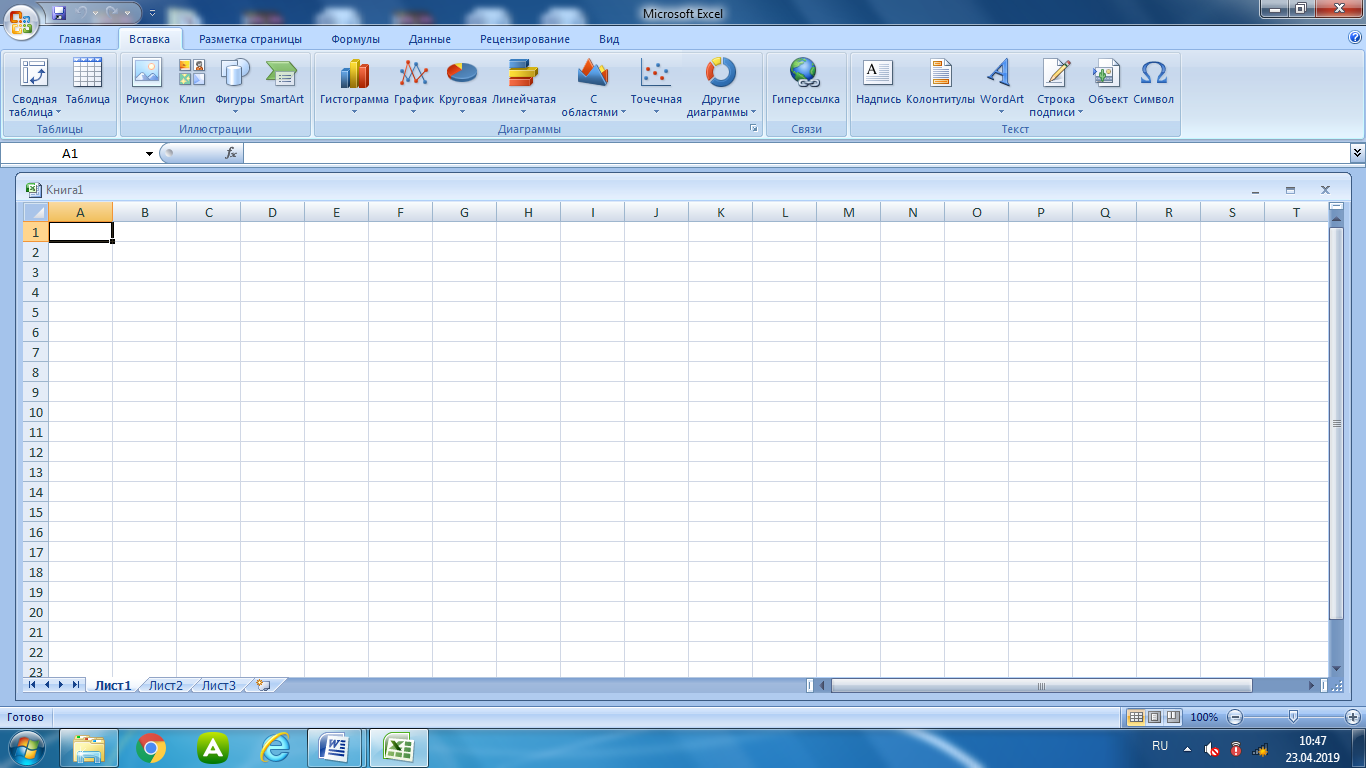Save workbook from Quick Access Toolbar
The height and width of the screenshot is (768, 1366).
click(x=58, y=13)
